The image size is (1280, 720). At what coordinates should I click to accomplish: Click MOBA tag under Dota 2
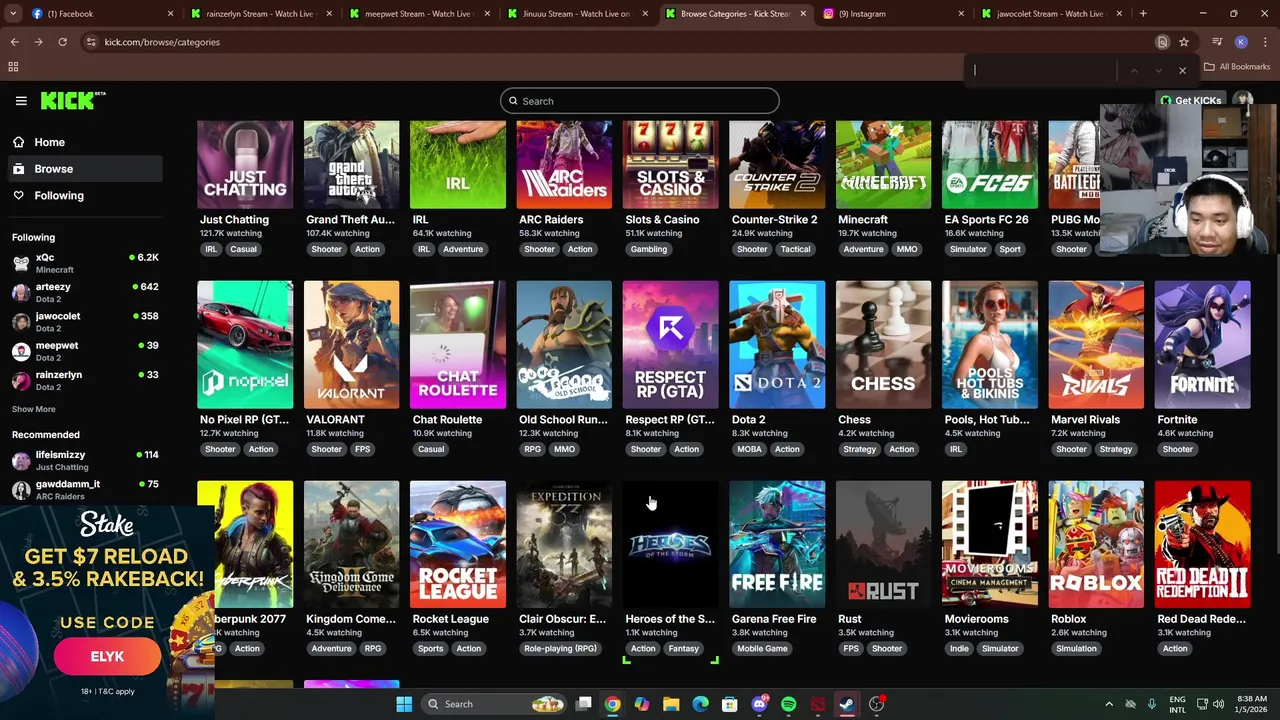tap(749, 449)
